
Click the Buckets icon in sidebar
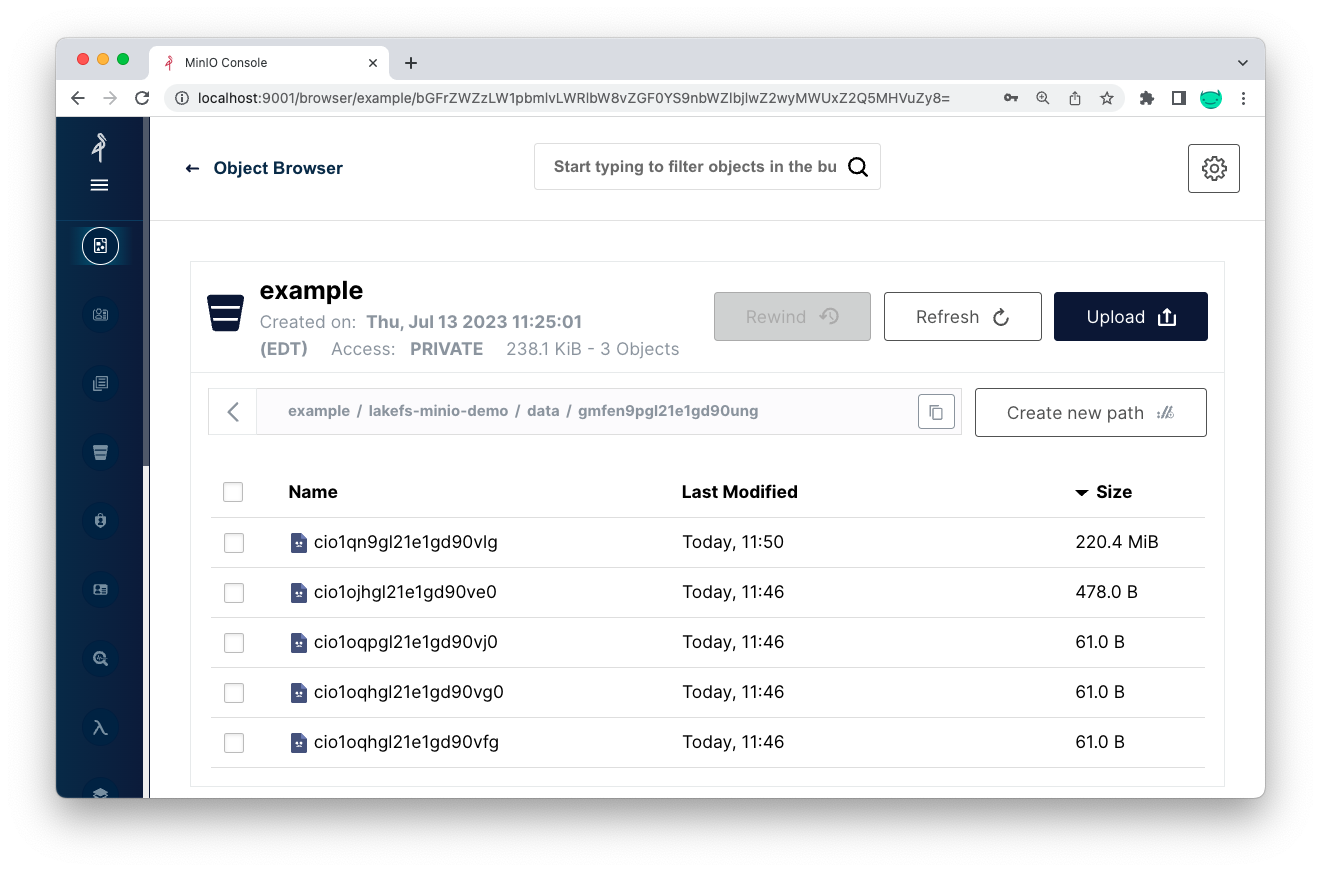(100, 452)
